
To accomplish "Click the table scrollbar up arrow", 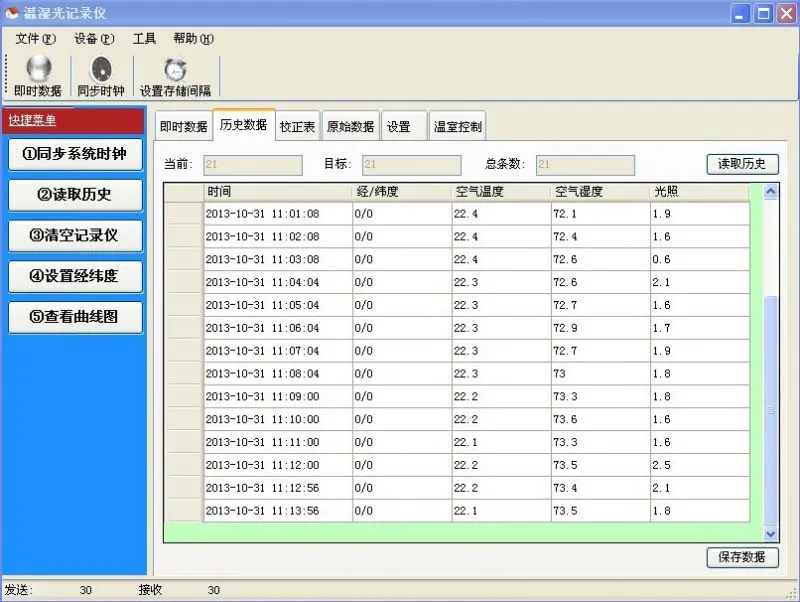I will [770, 191].
